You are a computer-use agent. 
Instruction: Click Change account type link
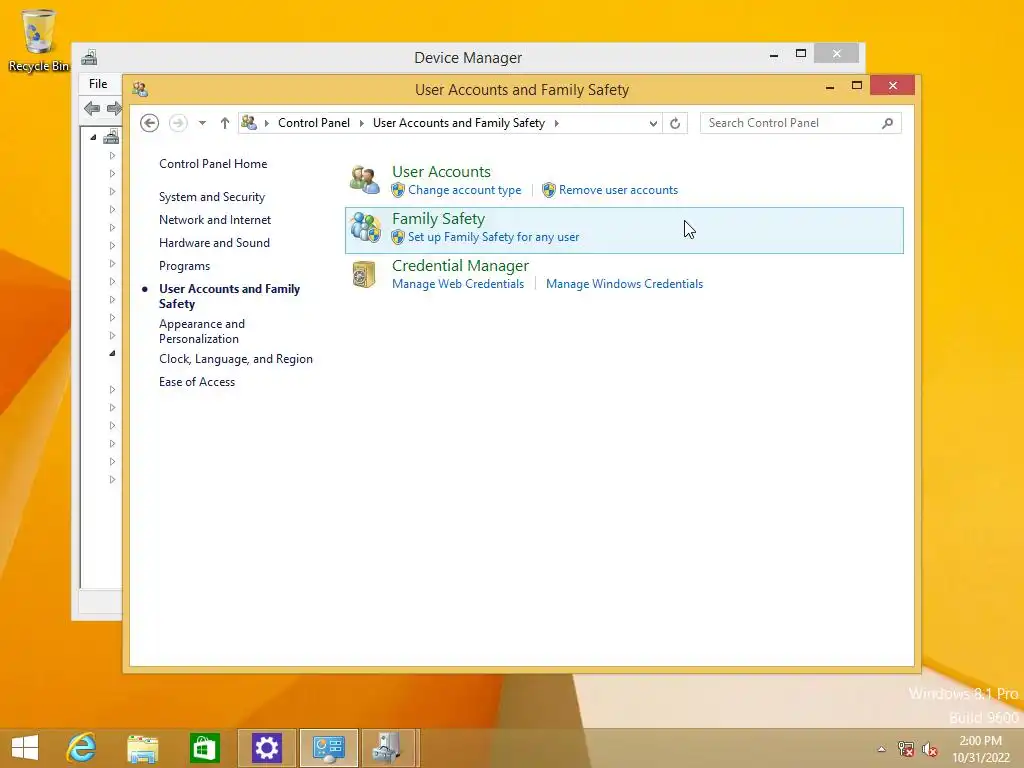pos(464,190)
